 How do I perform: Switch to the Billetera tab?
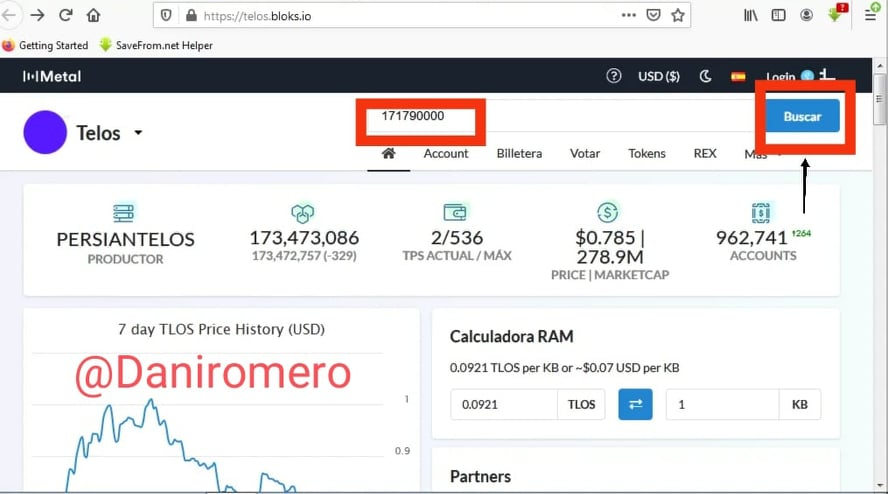pos(519,154)
